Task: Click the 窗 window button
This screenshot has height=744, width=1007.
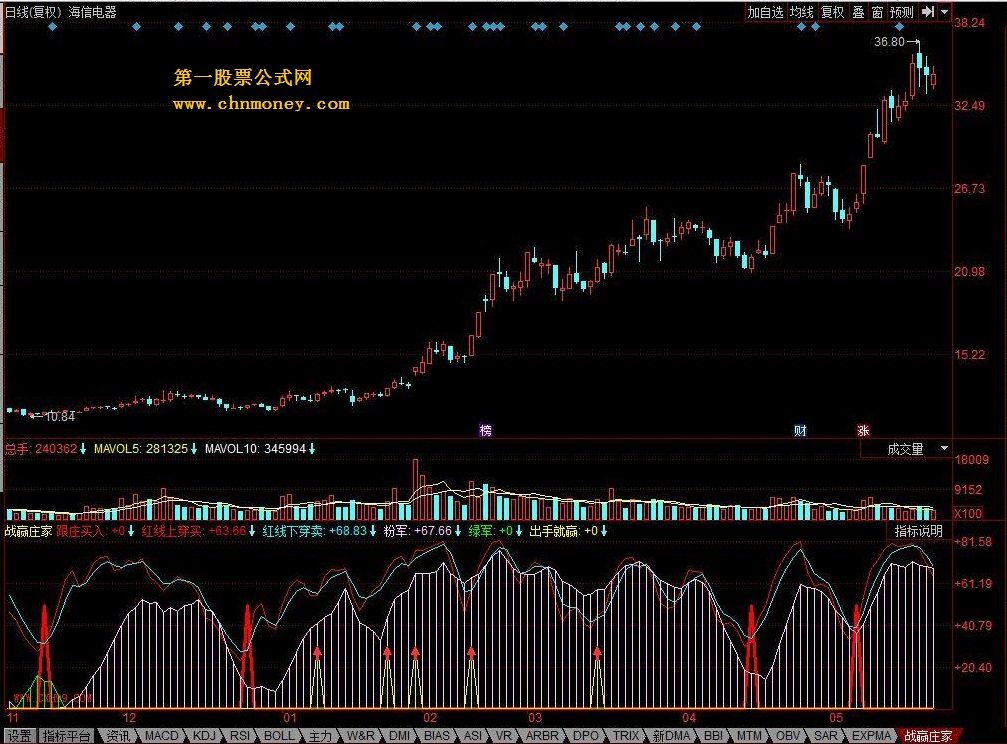Action: (x=877, y=12)
